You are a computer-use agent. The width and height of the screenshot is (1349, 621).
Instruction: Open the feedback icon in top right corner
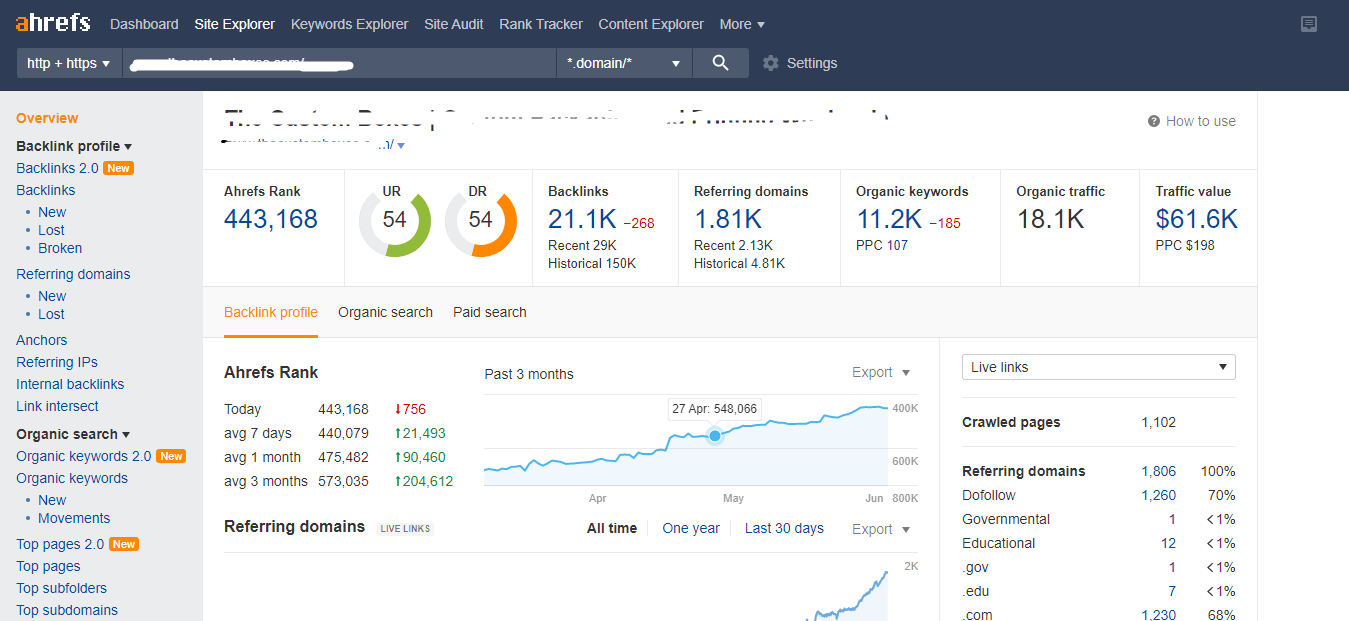pos(1309,24)
